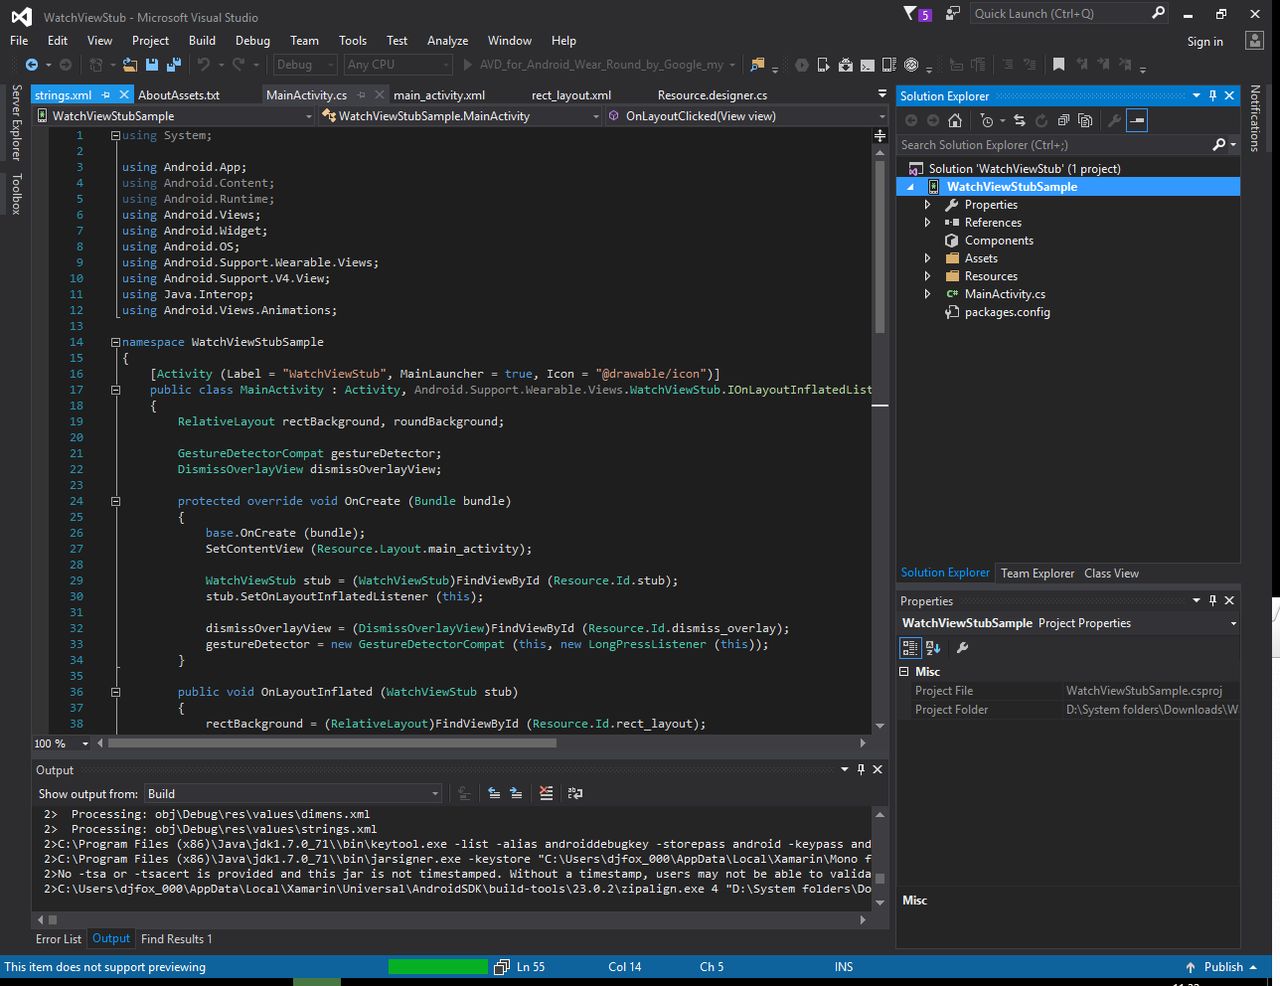Click the Preview Selected Items icon
The height and width of the screenshot is (986, 1280).
pos(1137,120)
